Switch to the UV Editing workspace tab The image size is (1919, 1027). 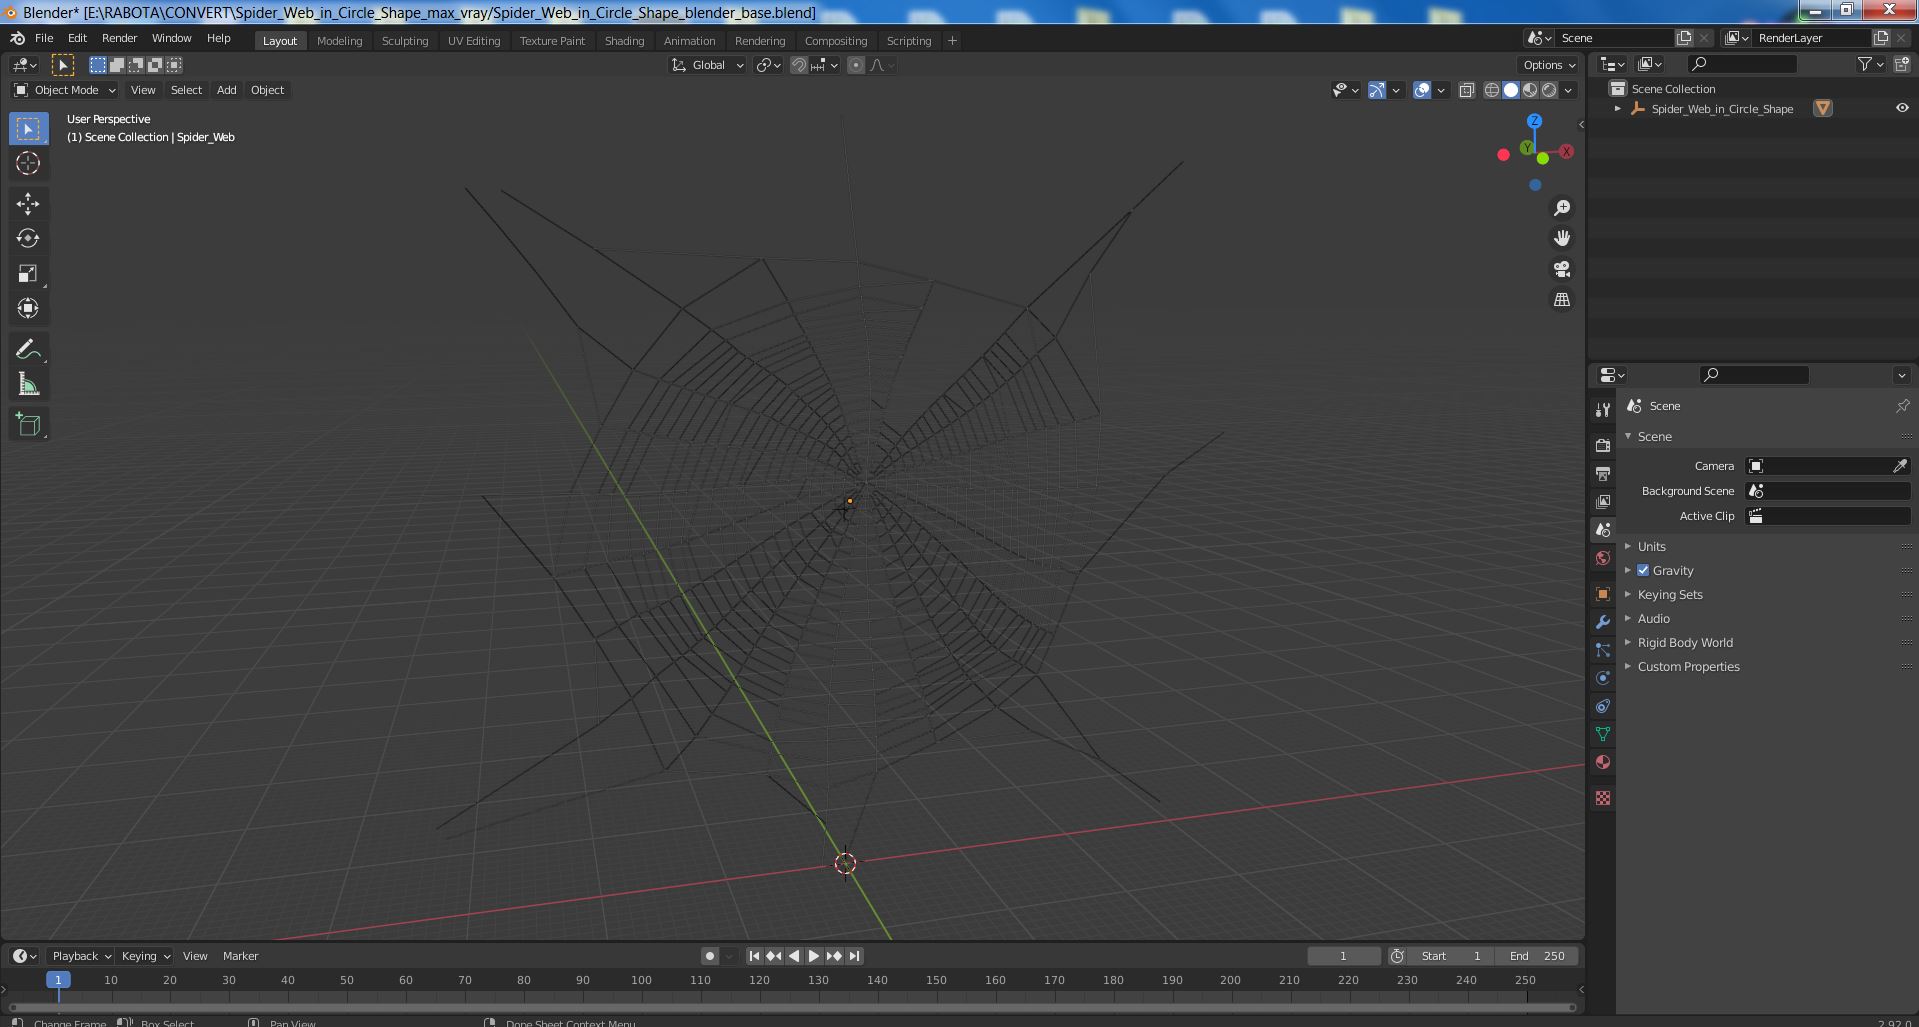tap(474, 40)
